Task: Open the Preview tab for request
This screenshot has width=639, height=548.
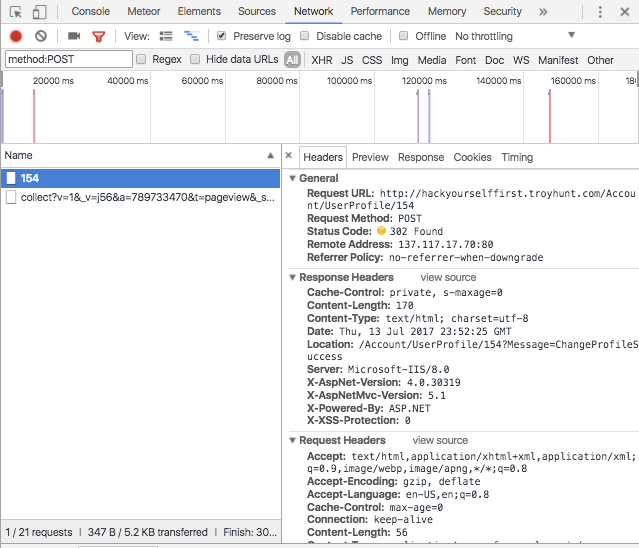Action: point(370,157)
